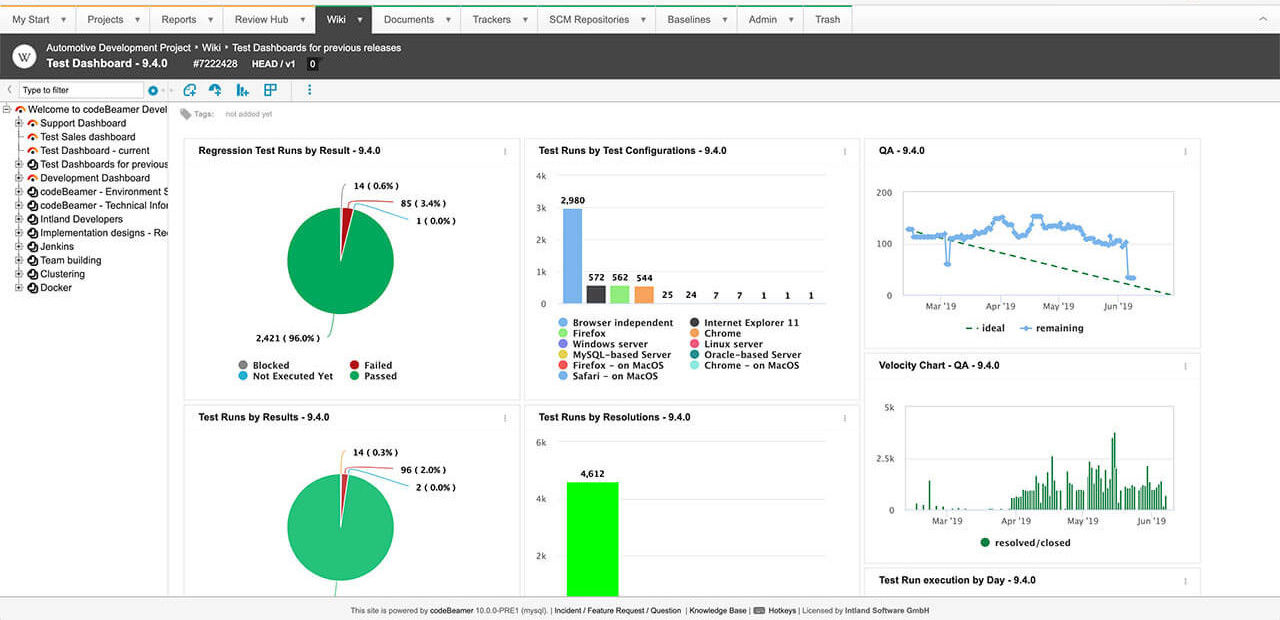1280x620 pixels.
Task: Click the Tags label icon
Action: click(x=185, y=114)
